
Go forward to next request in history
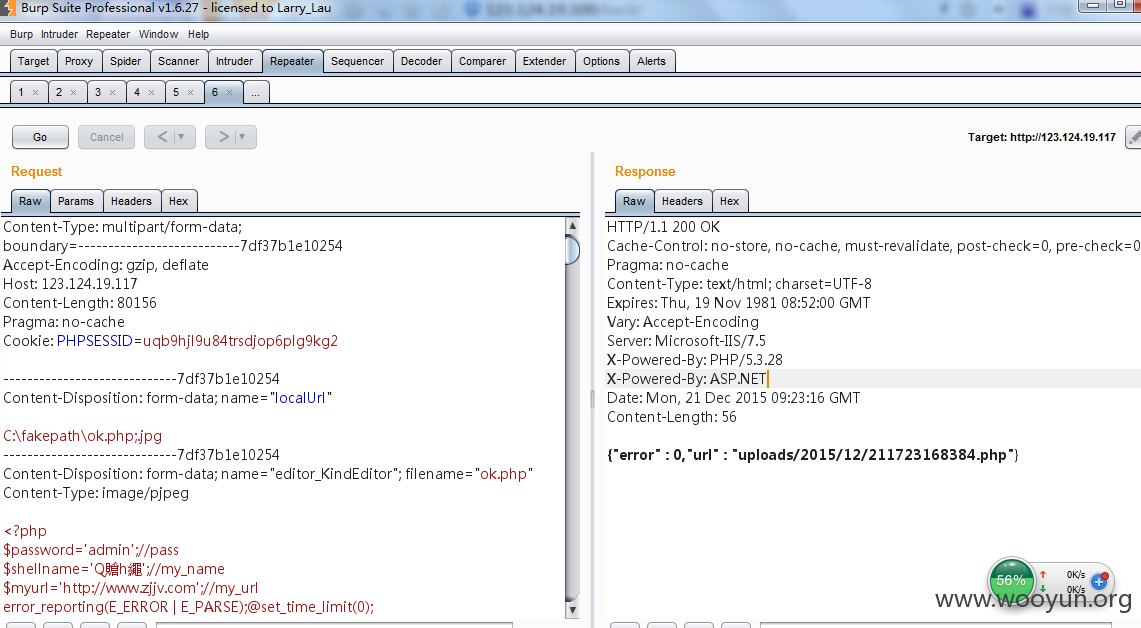tap(223, 137)
